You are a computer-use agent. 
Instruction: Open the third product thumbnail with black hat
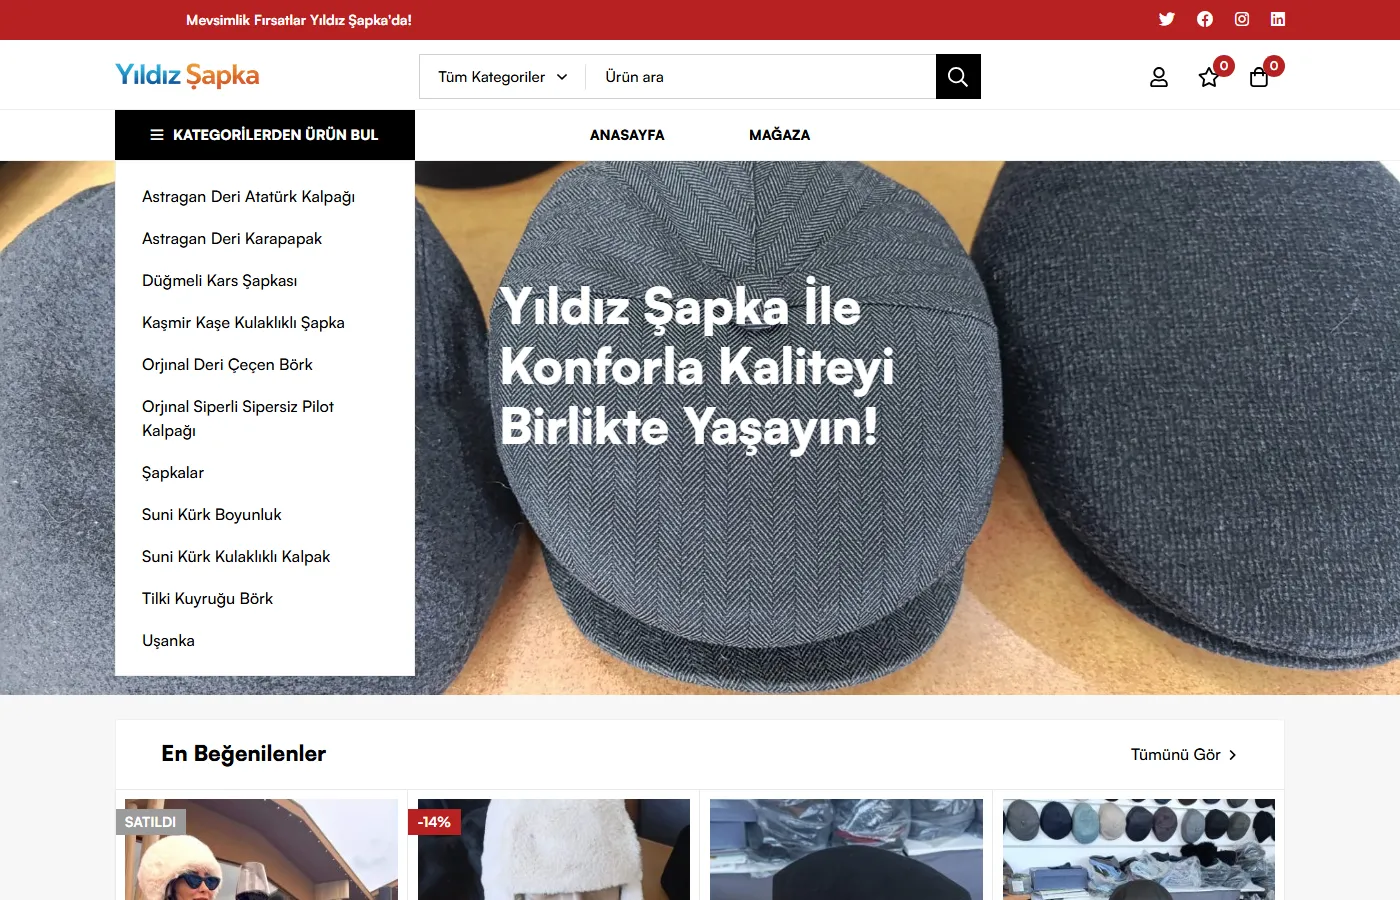point(846,849)
